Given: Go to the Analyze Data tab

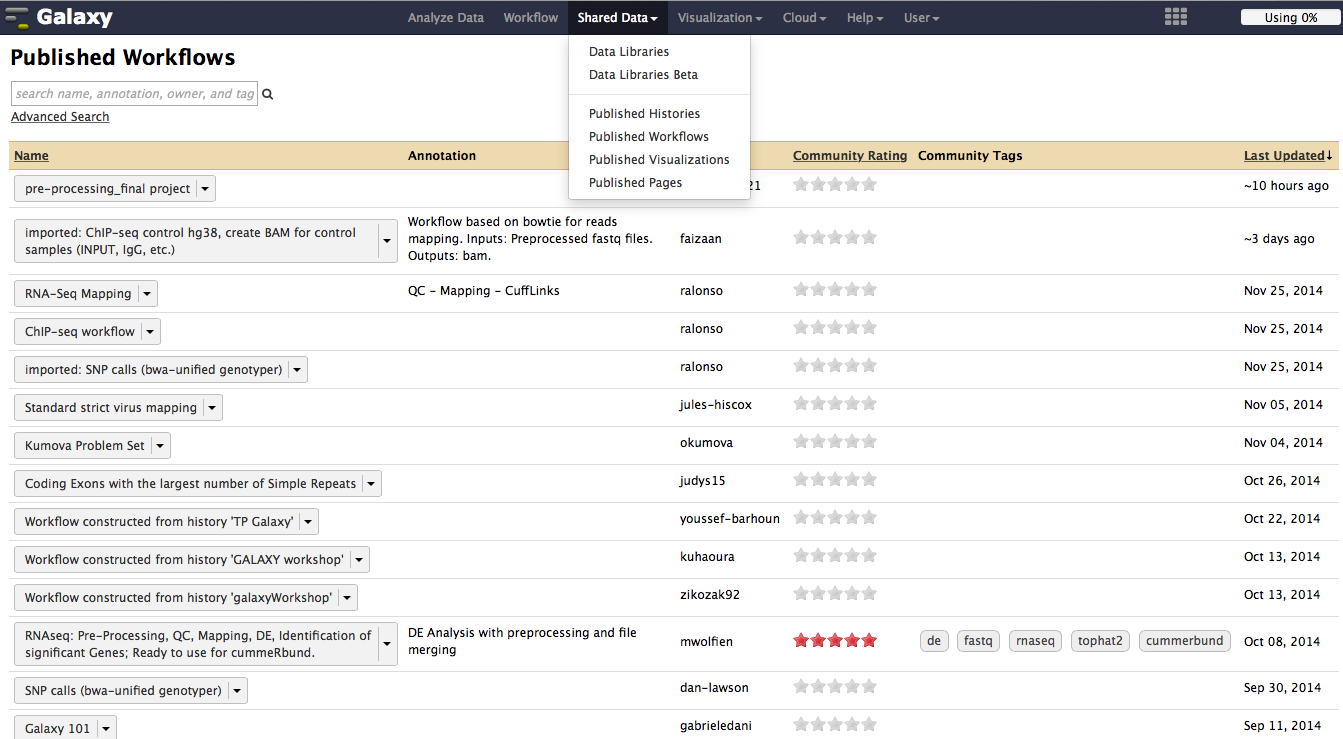Looking at the screenshot, I should (446, 18).
